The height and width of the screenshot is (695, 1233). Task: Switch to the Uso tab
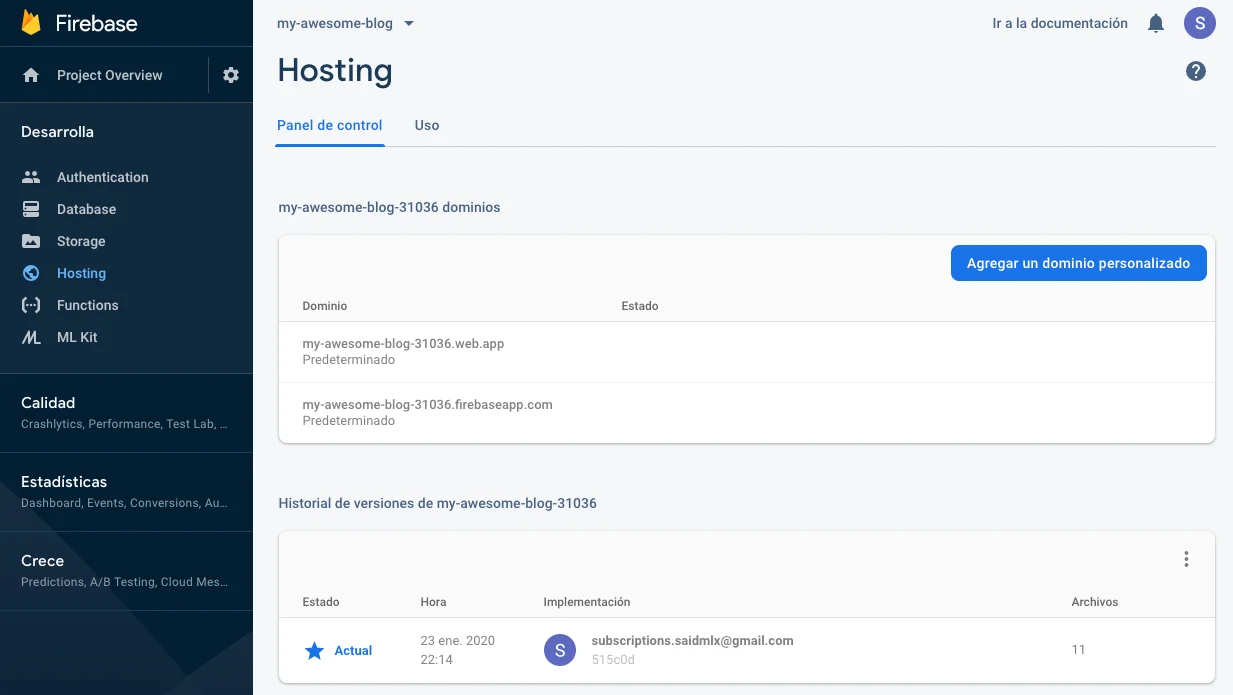point(427,125)
